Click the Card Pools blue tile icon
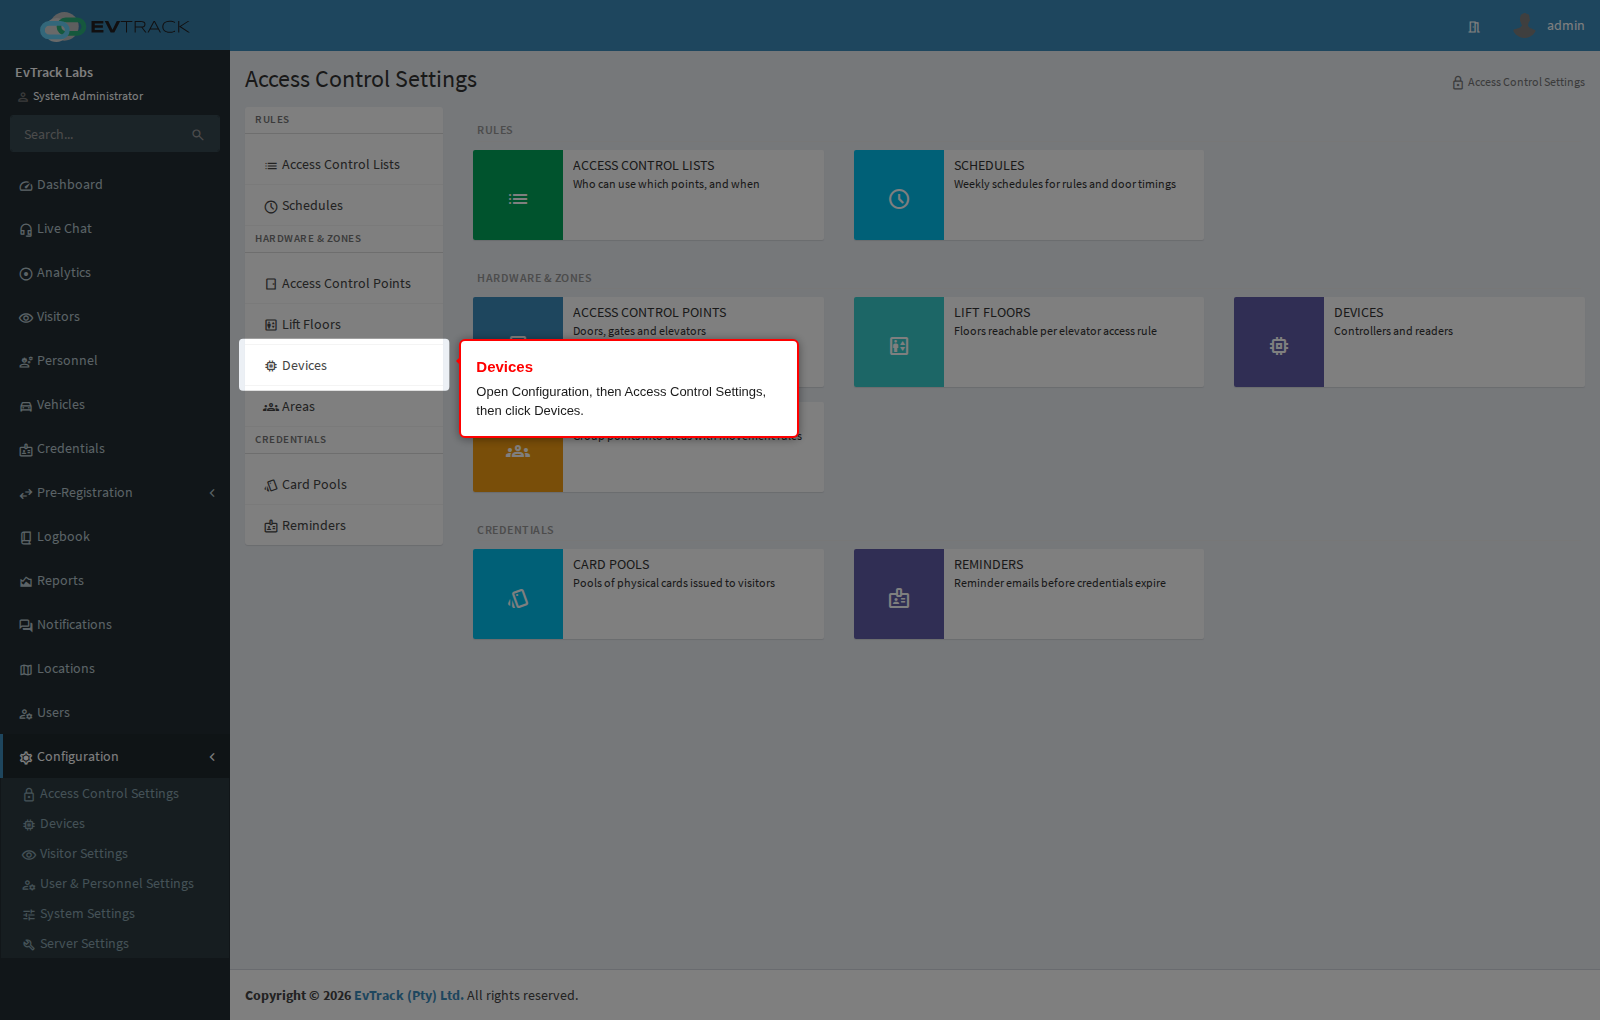Image resolution: width=1600 pixels, height=1020 pixels. pos(518,594)
